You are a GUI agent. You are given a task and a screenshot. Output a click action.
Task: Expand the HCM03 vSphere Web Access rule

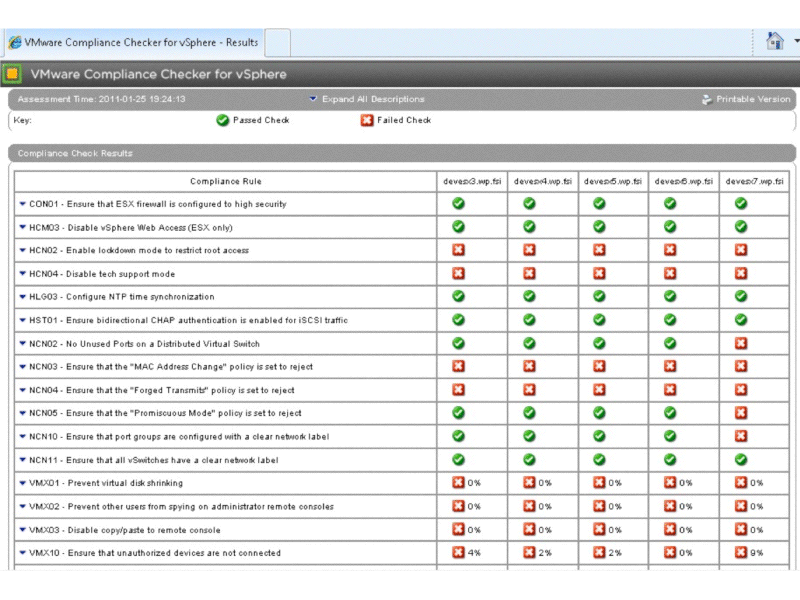(22, 227)
